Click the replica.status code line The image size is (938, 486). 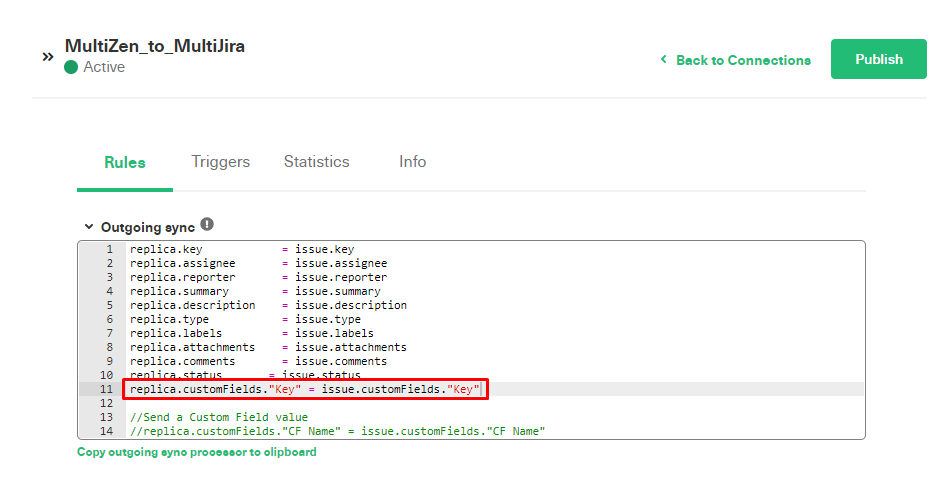pyautogui.click(x=245, y=375)
